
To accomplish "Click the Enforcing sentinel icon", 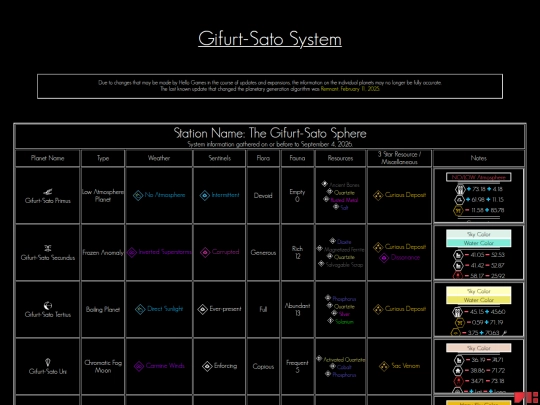I will (207, 366).
